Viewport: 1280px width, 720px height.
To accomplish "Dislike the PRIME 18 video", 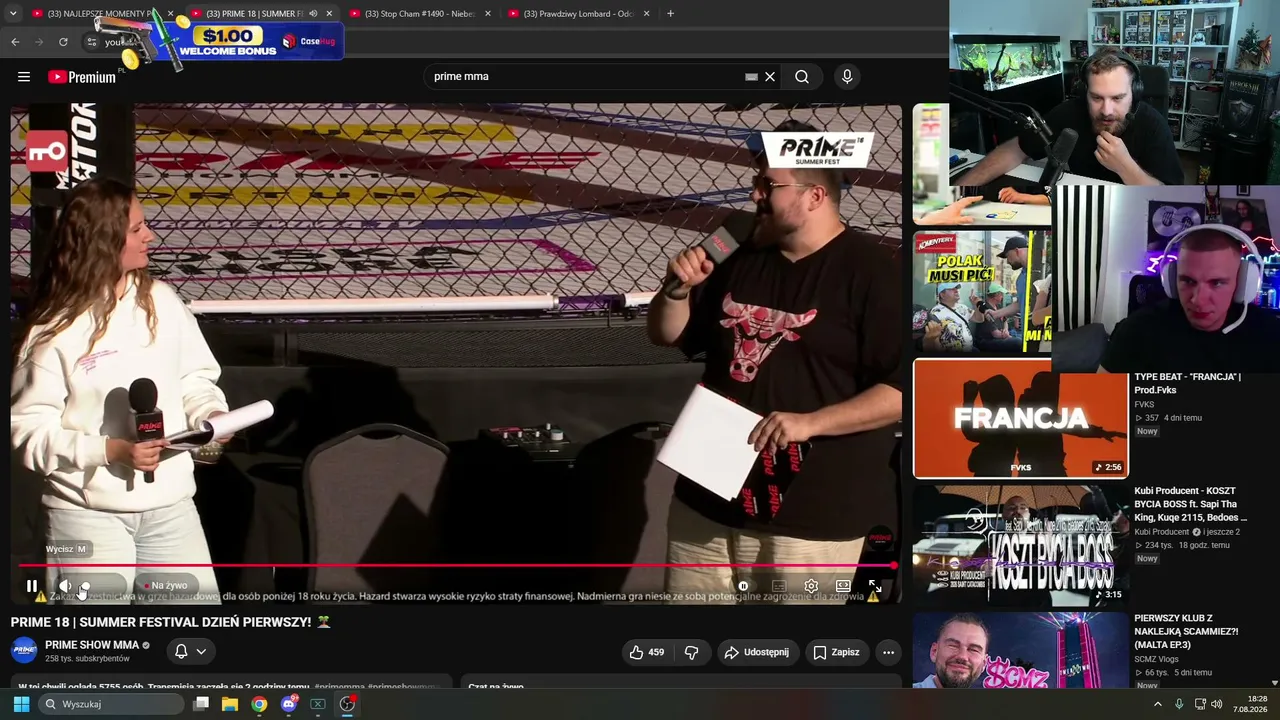I will (691, 652).
